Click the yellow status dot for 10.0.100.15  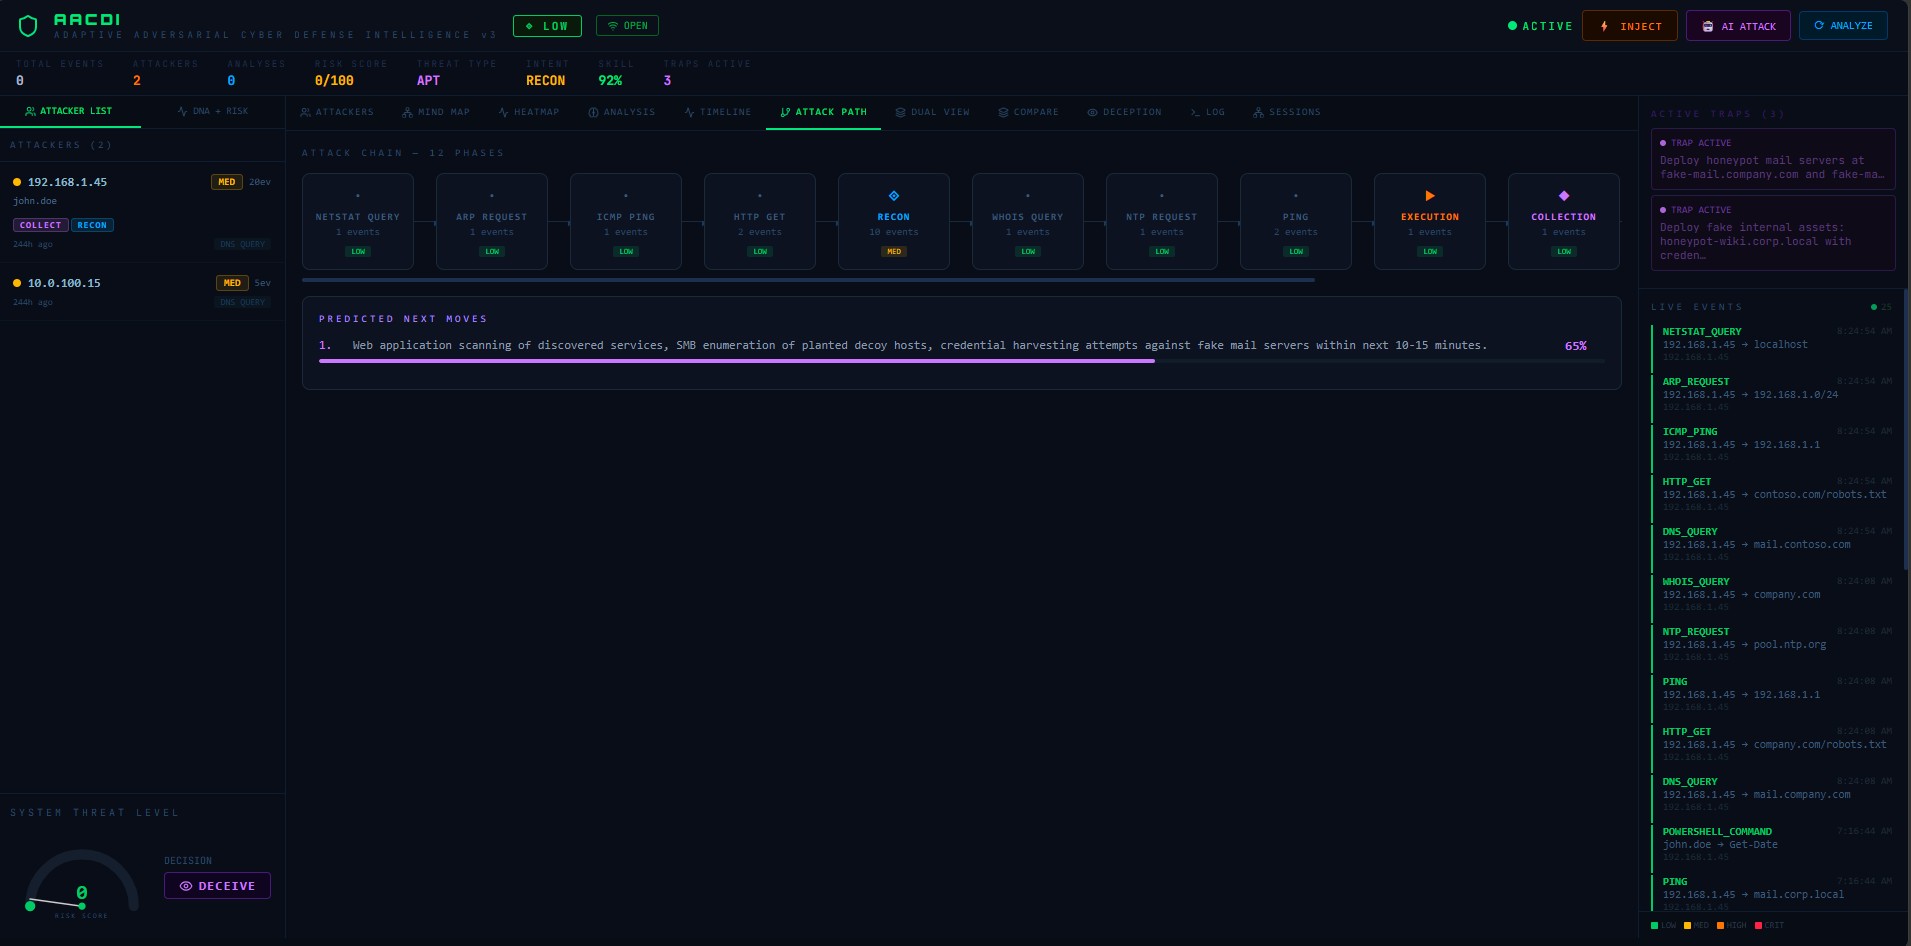(x=17, y=283)
